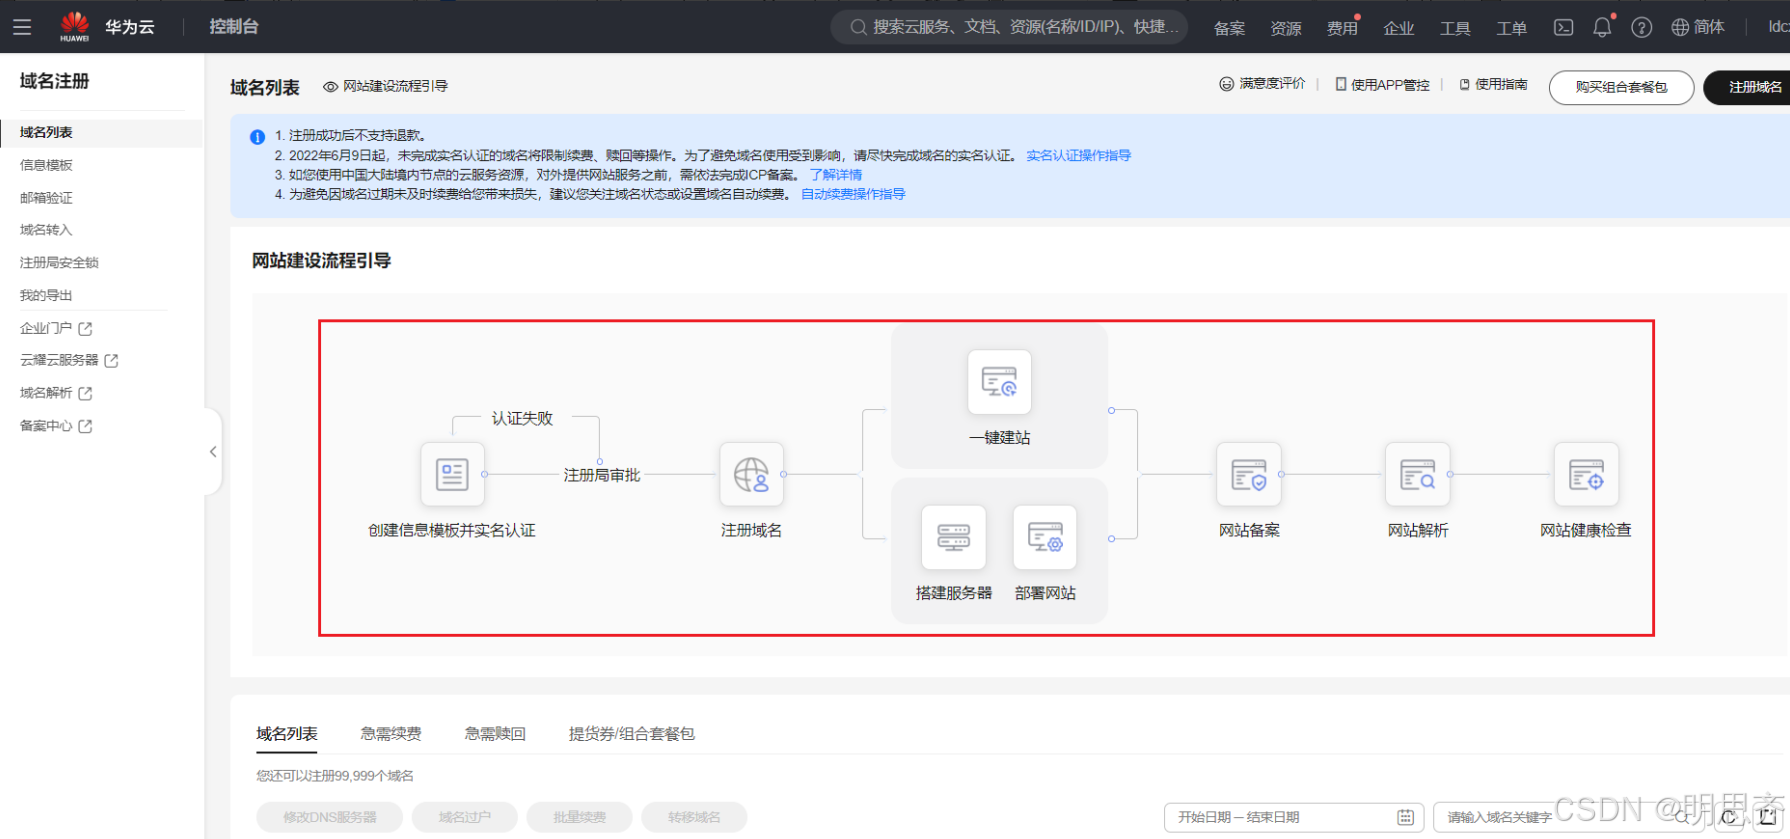
Task: Select 域名列表 in the sidebar
Action: pos(101,132)
